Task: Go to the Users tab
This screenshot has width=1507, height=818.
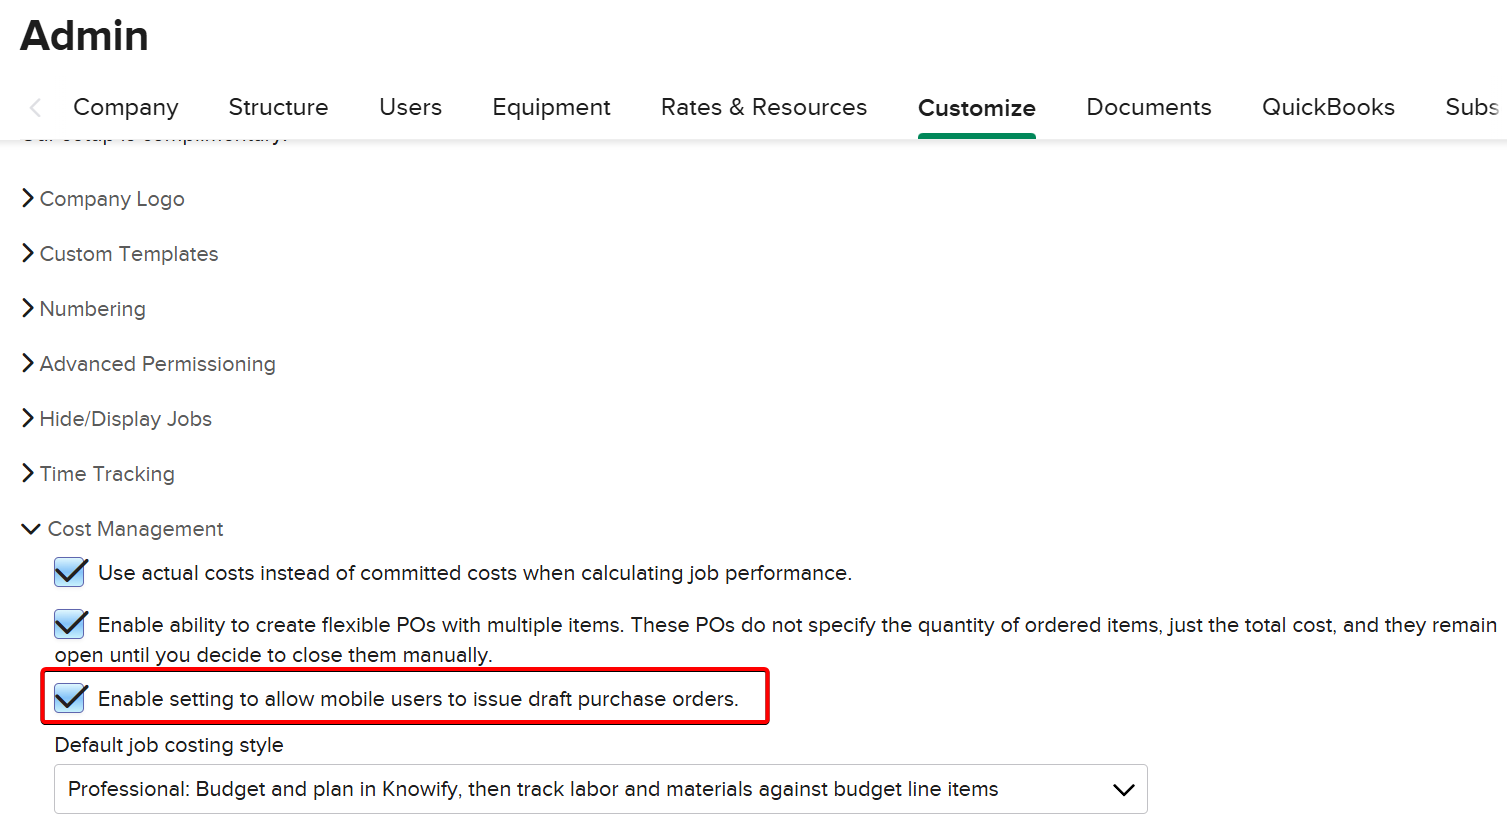Action: (x=410, y=107)
